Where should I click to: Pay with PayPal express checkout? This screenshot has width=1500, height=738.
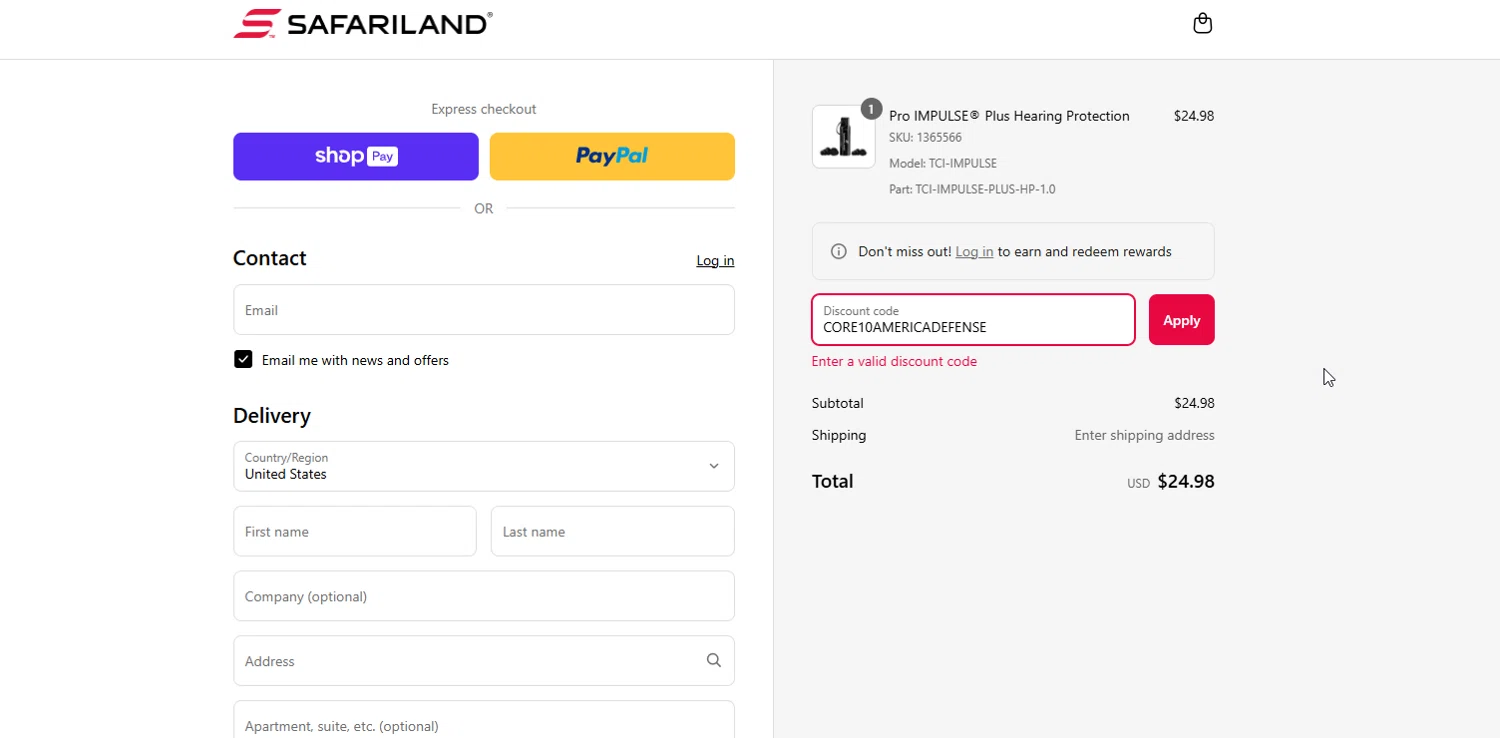pos(612,156)
